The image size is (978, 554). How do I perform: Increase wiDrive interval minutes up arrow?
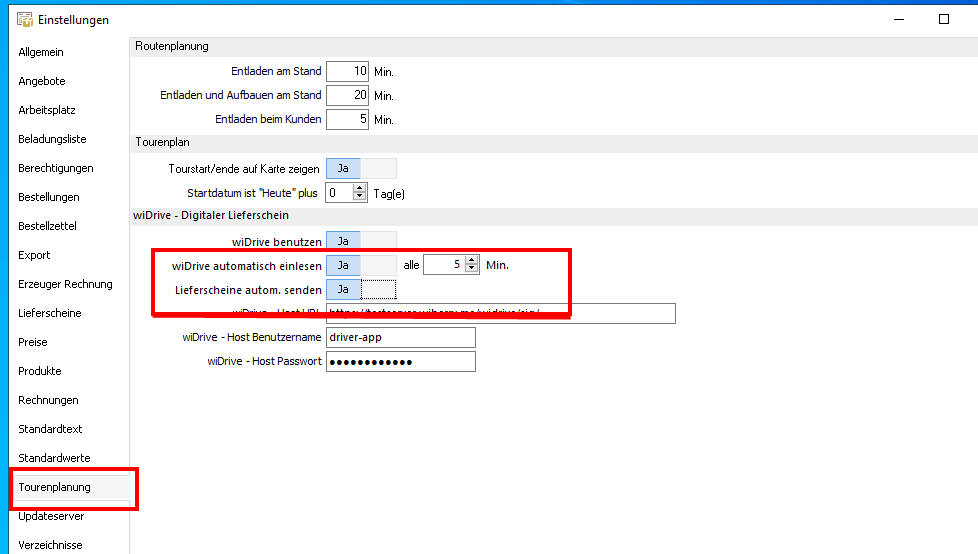point(472,260)
